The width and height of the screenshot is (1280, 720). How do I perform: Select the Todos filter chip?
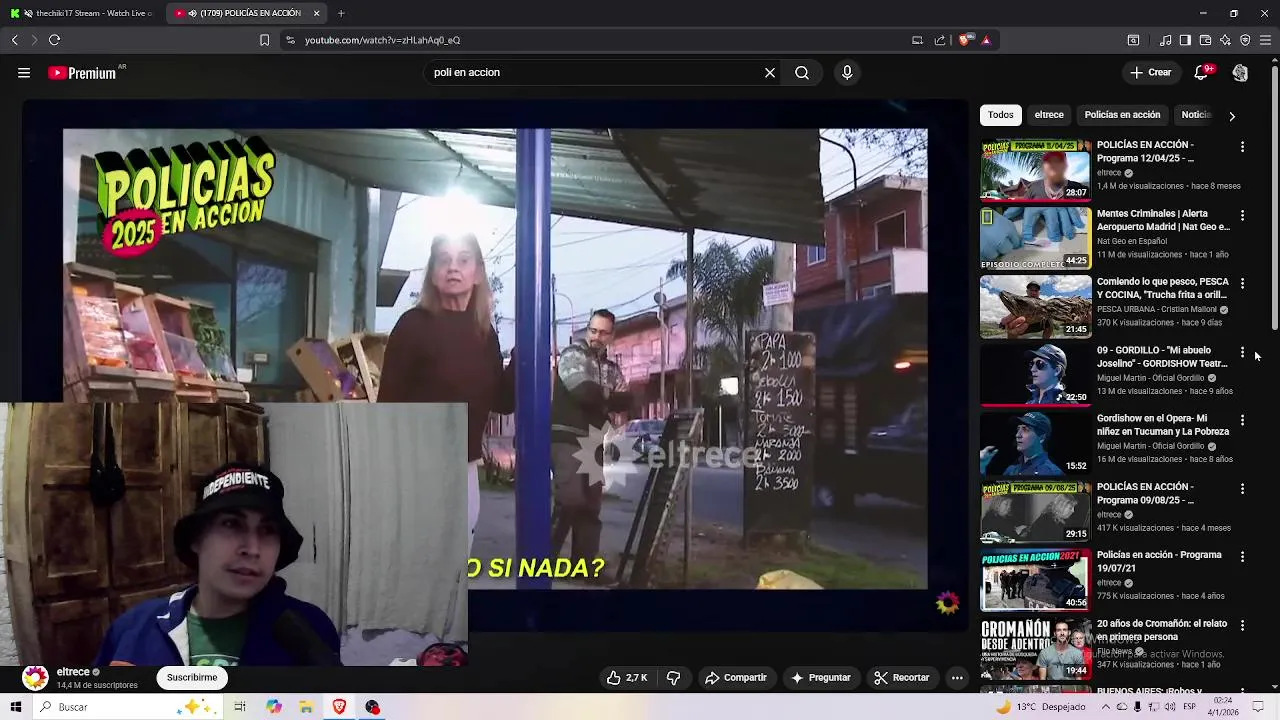click(1001, 115)
